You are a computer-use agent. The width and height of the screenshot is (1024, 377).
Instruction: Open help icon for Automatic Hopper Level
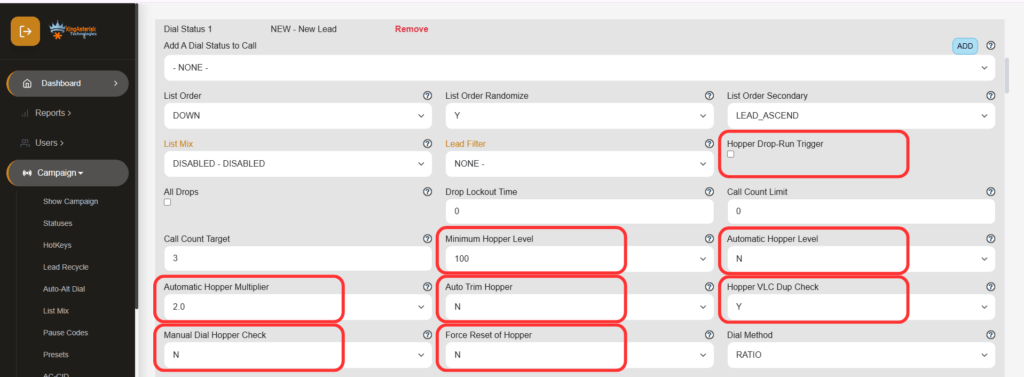(991, 239)
